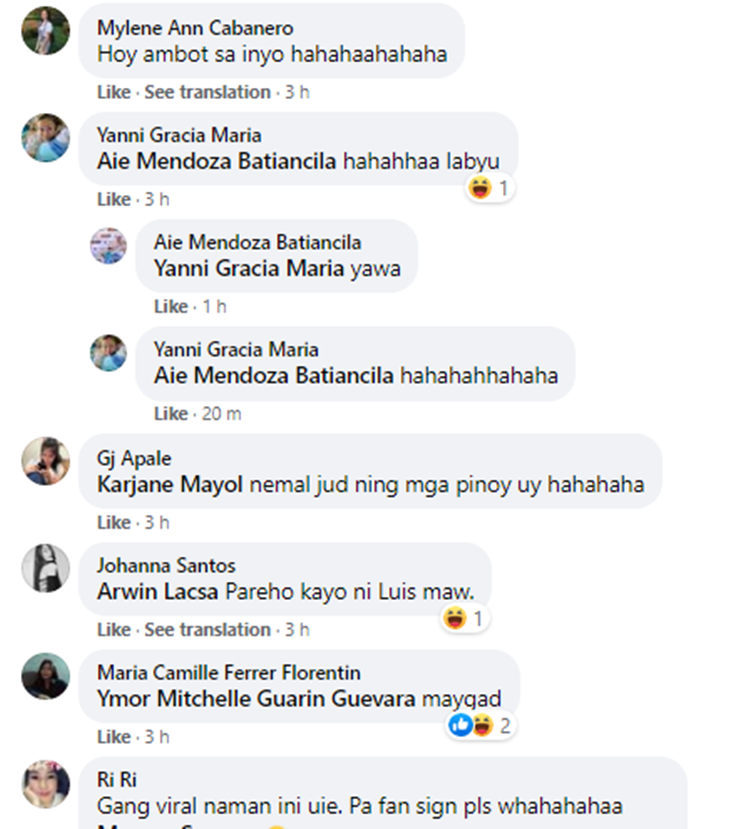Open Mylene Ann Cabanero's profile picture
This screenshot has width=750, height=829.
tap(45, 30)
